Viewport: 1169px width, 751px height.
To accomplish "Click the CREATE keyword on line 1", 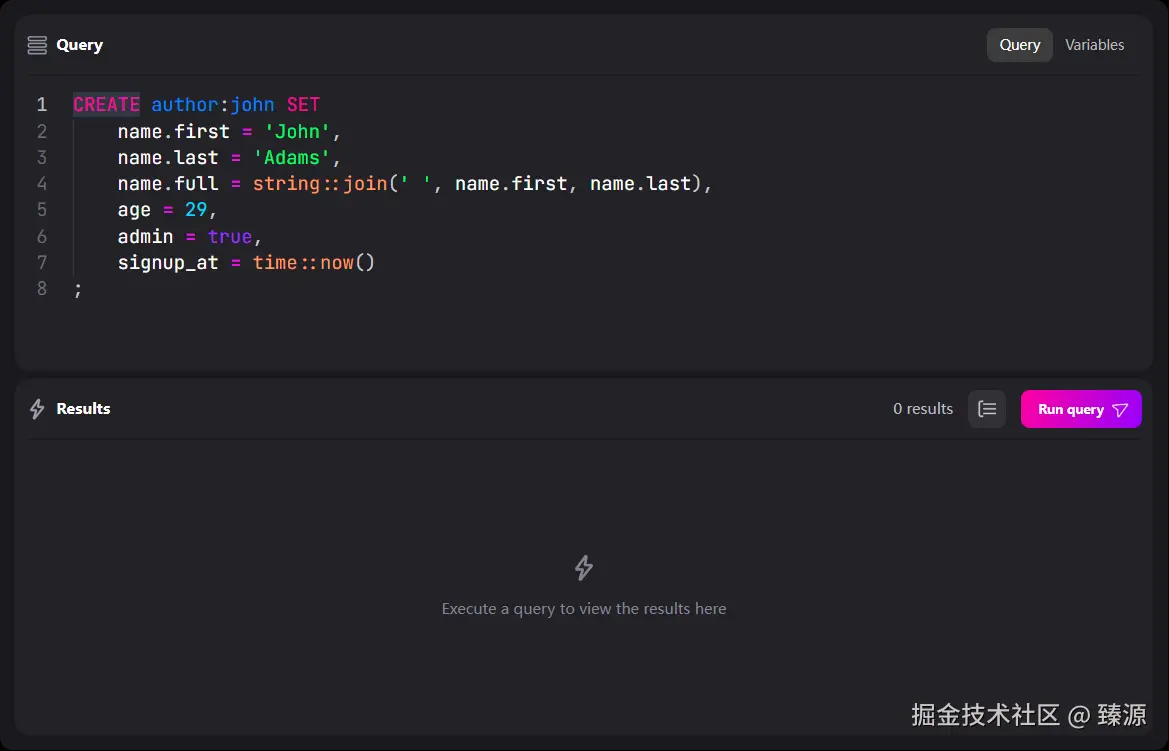I will click(x=106, y=105).
